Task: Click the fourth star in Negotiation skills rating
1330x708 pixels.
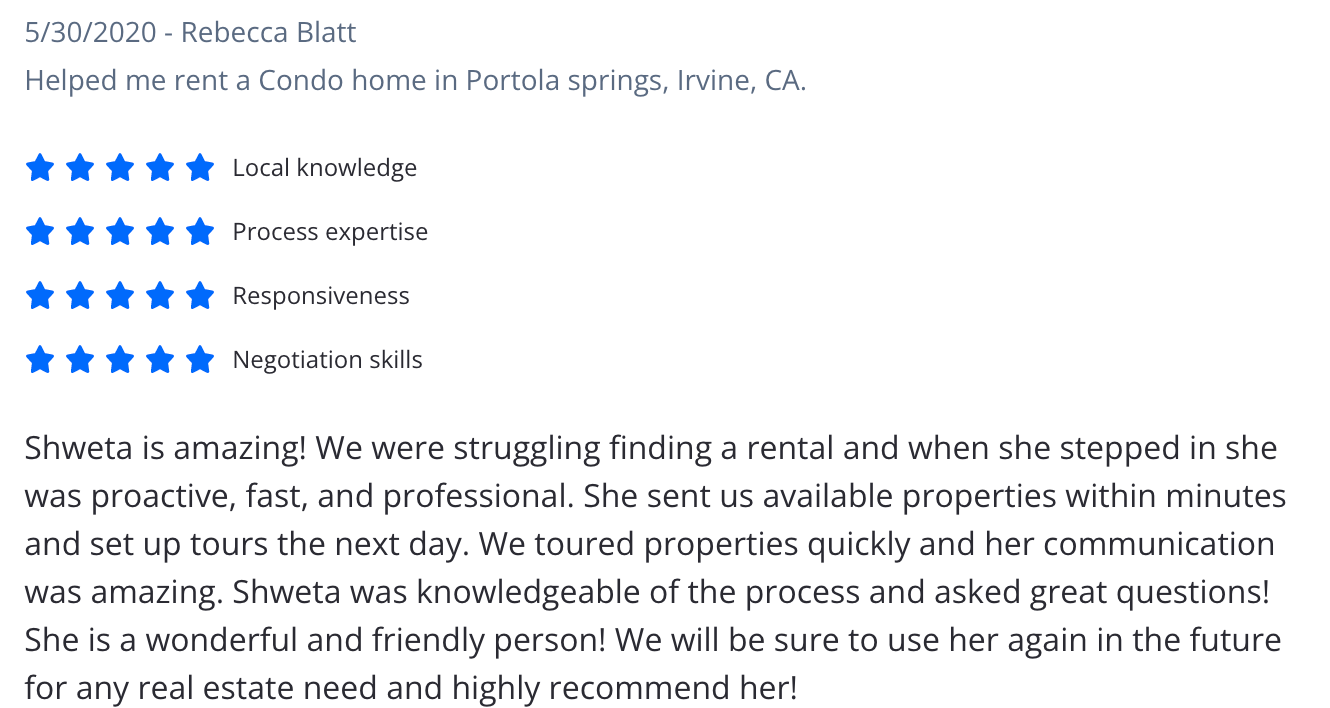Action: pyautogui.click(x=160, y=360)
